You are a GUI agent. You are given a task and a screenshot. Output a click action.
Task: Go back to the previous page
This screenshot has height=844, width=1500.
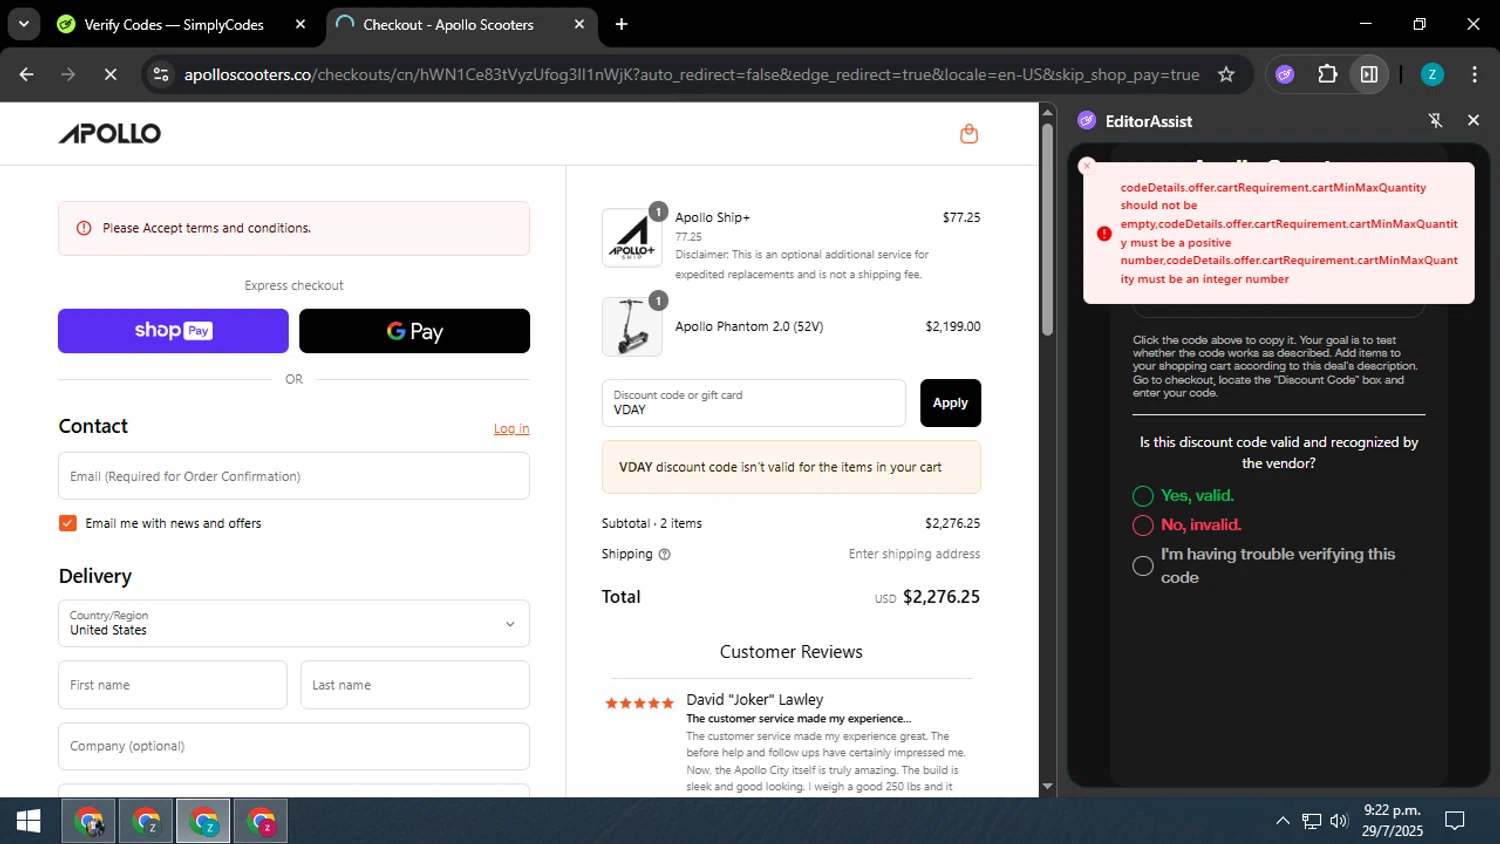tap(27, 74)
